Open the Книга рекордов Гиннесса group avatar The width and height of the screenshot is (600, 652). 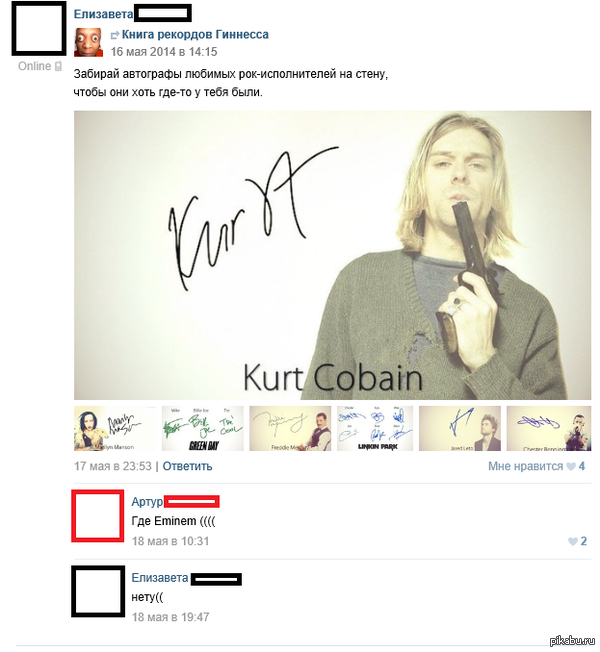pyautogui.click(x=88, y=42)
